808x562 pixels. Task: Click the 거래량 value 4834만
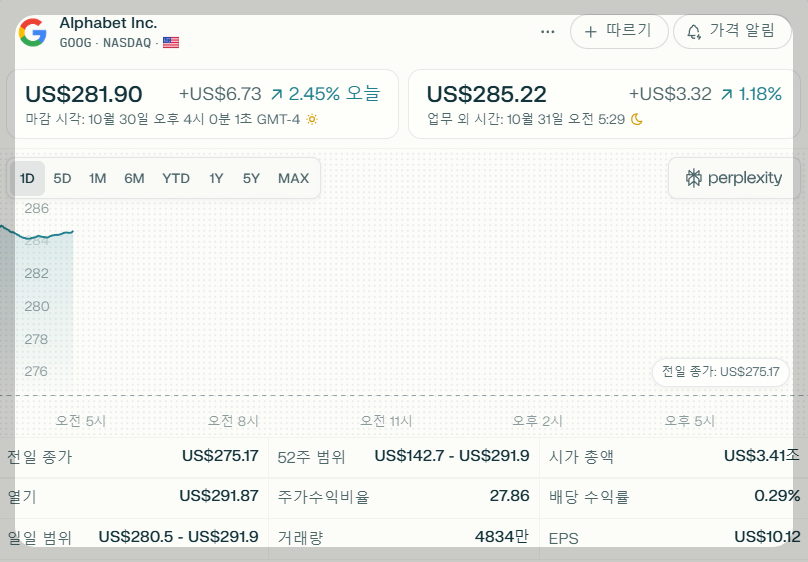coord(502,537)
